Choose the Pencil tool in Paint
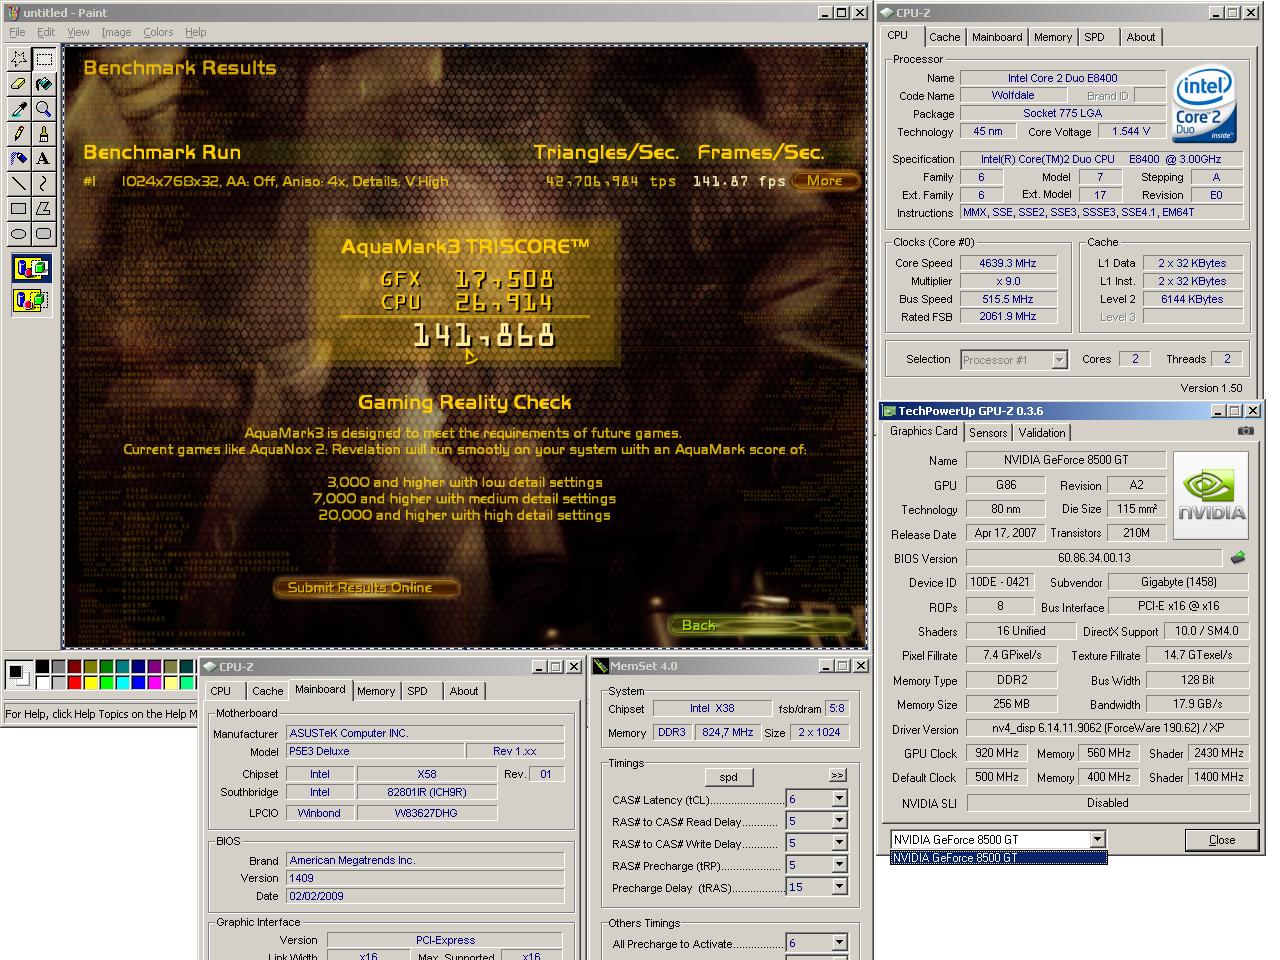Viewport: 1280px width, 960px height. tap(19, 134)
